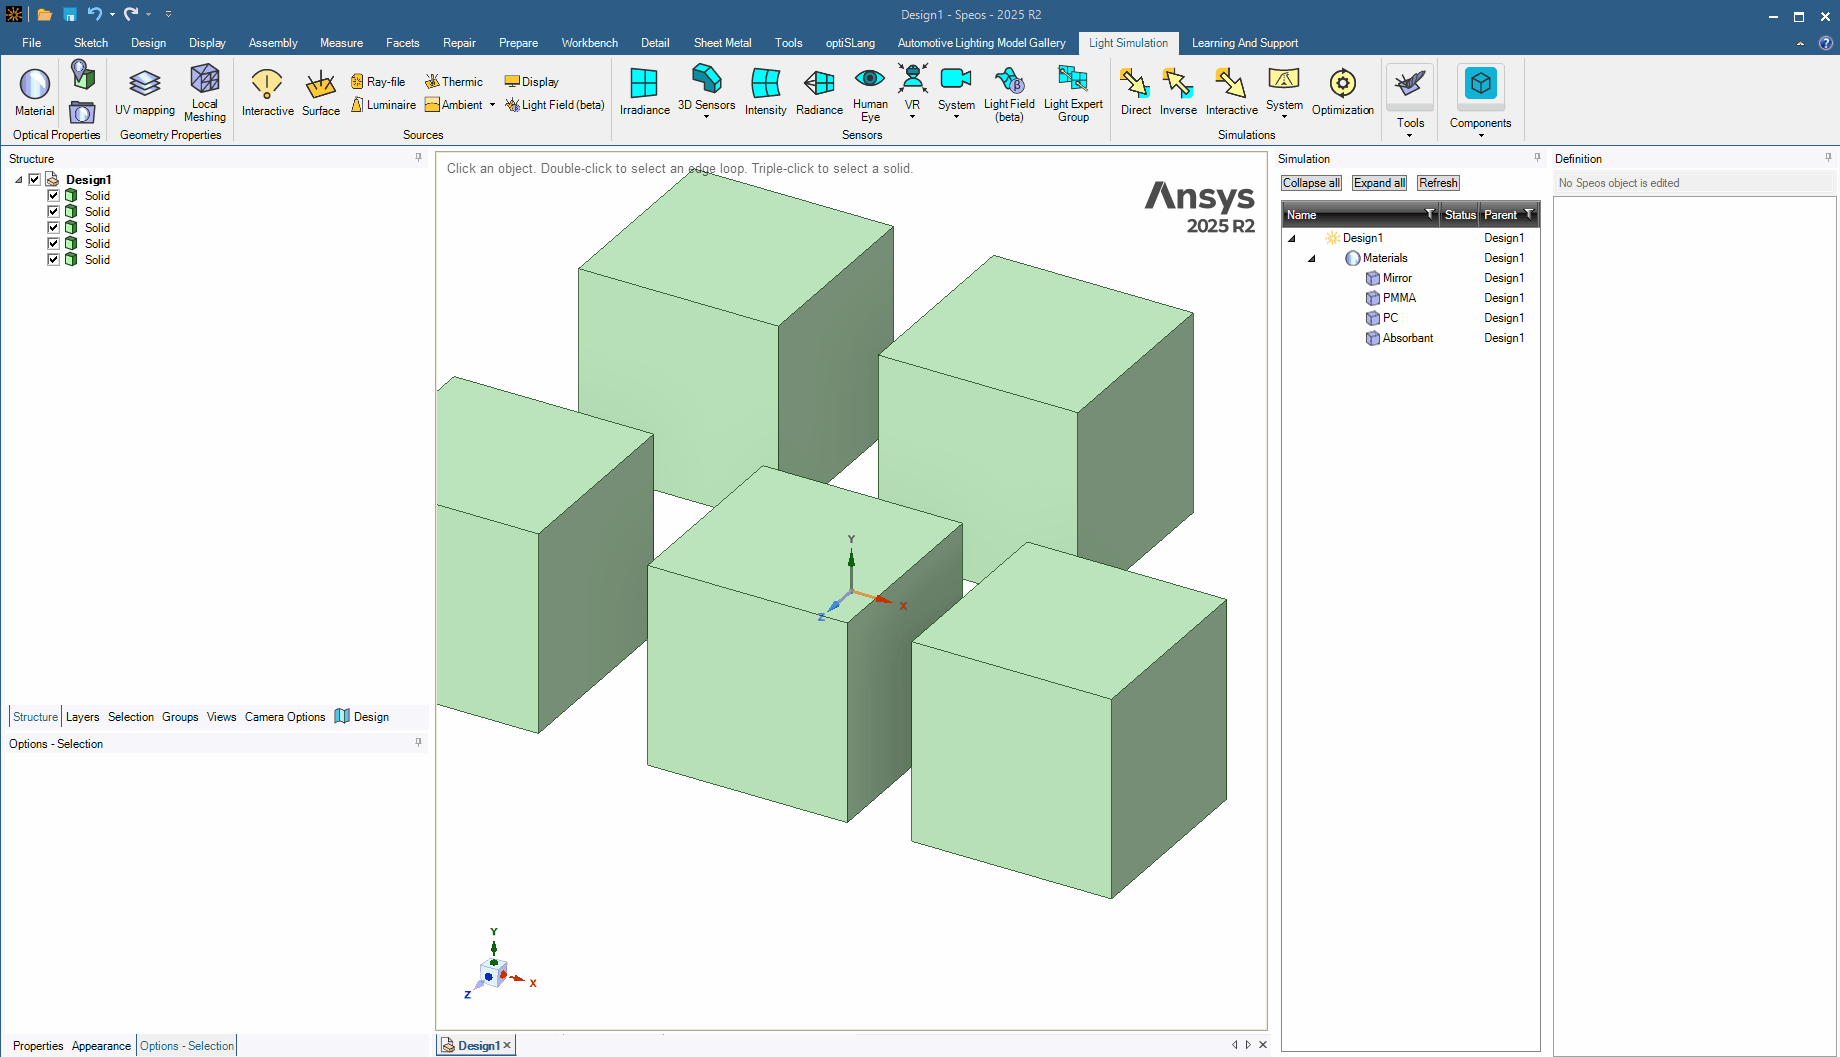Viewport: 1840px width, 1057px height.
Task: Start an Inverse simulation
Action: [1178, 92]
